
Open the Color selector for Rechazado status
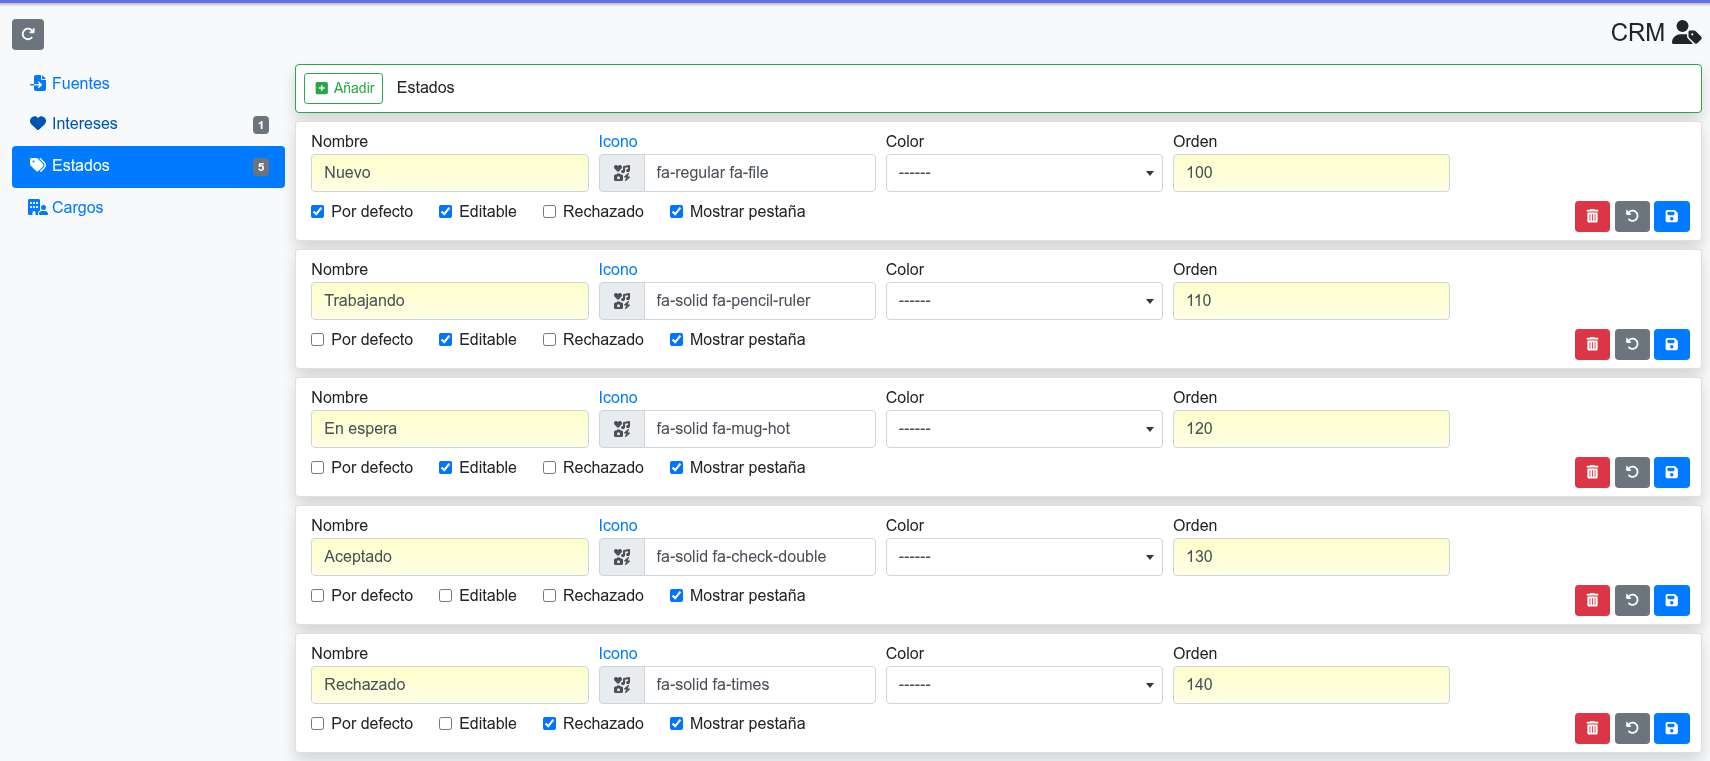click(1023, 685)
